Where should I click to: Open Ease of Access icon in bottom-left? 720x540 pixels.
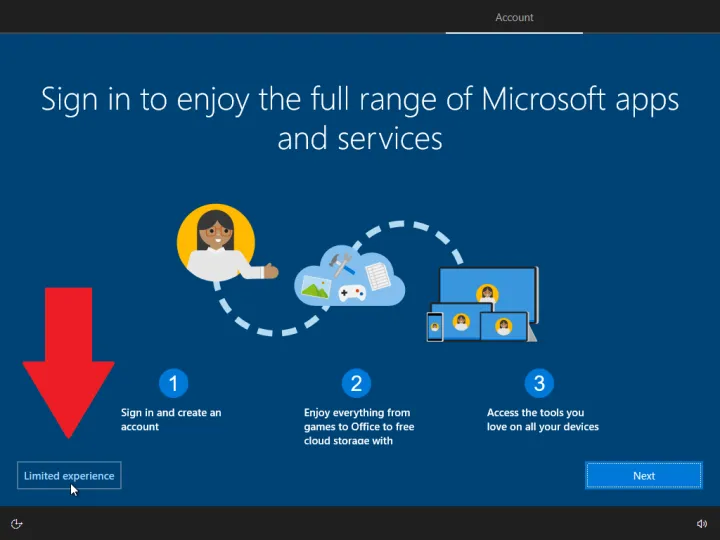tap(17, 523)
